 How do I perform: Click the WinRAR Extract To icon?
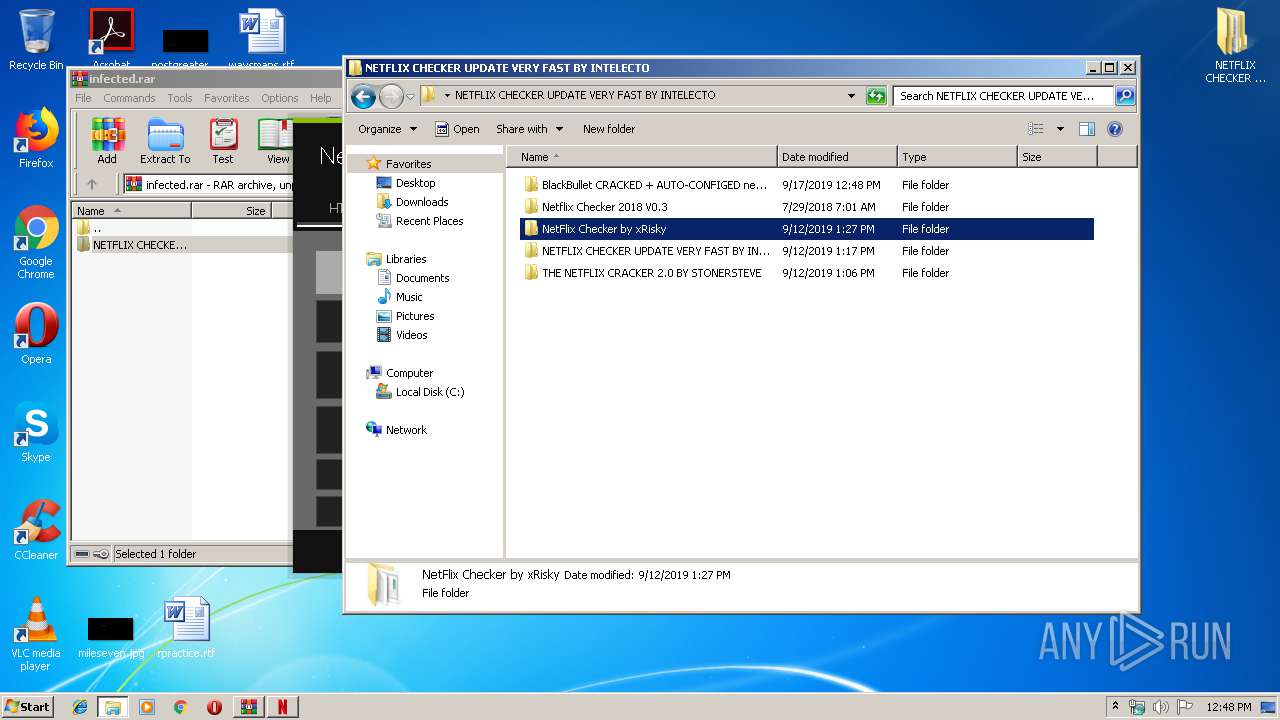[165, 141]
